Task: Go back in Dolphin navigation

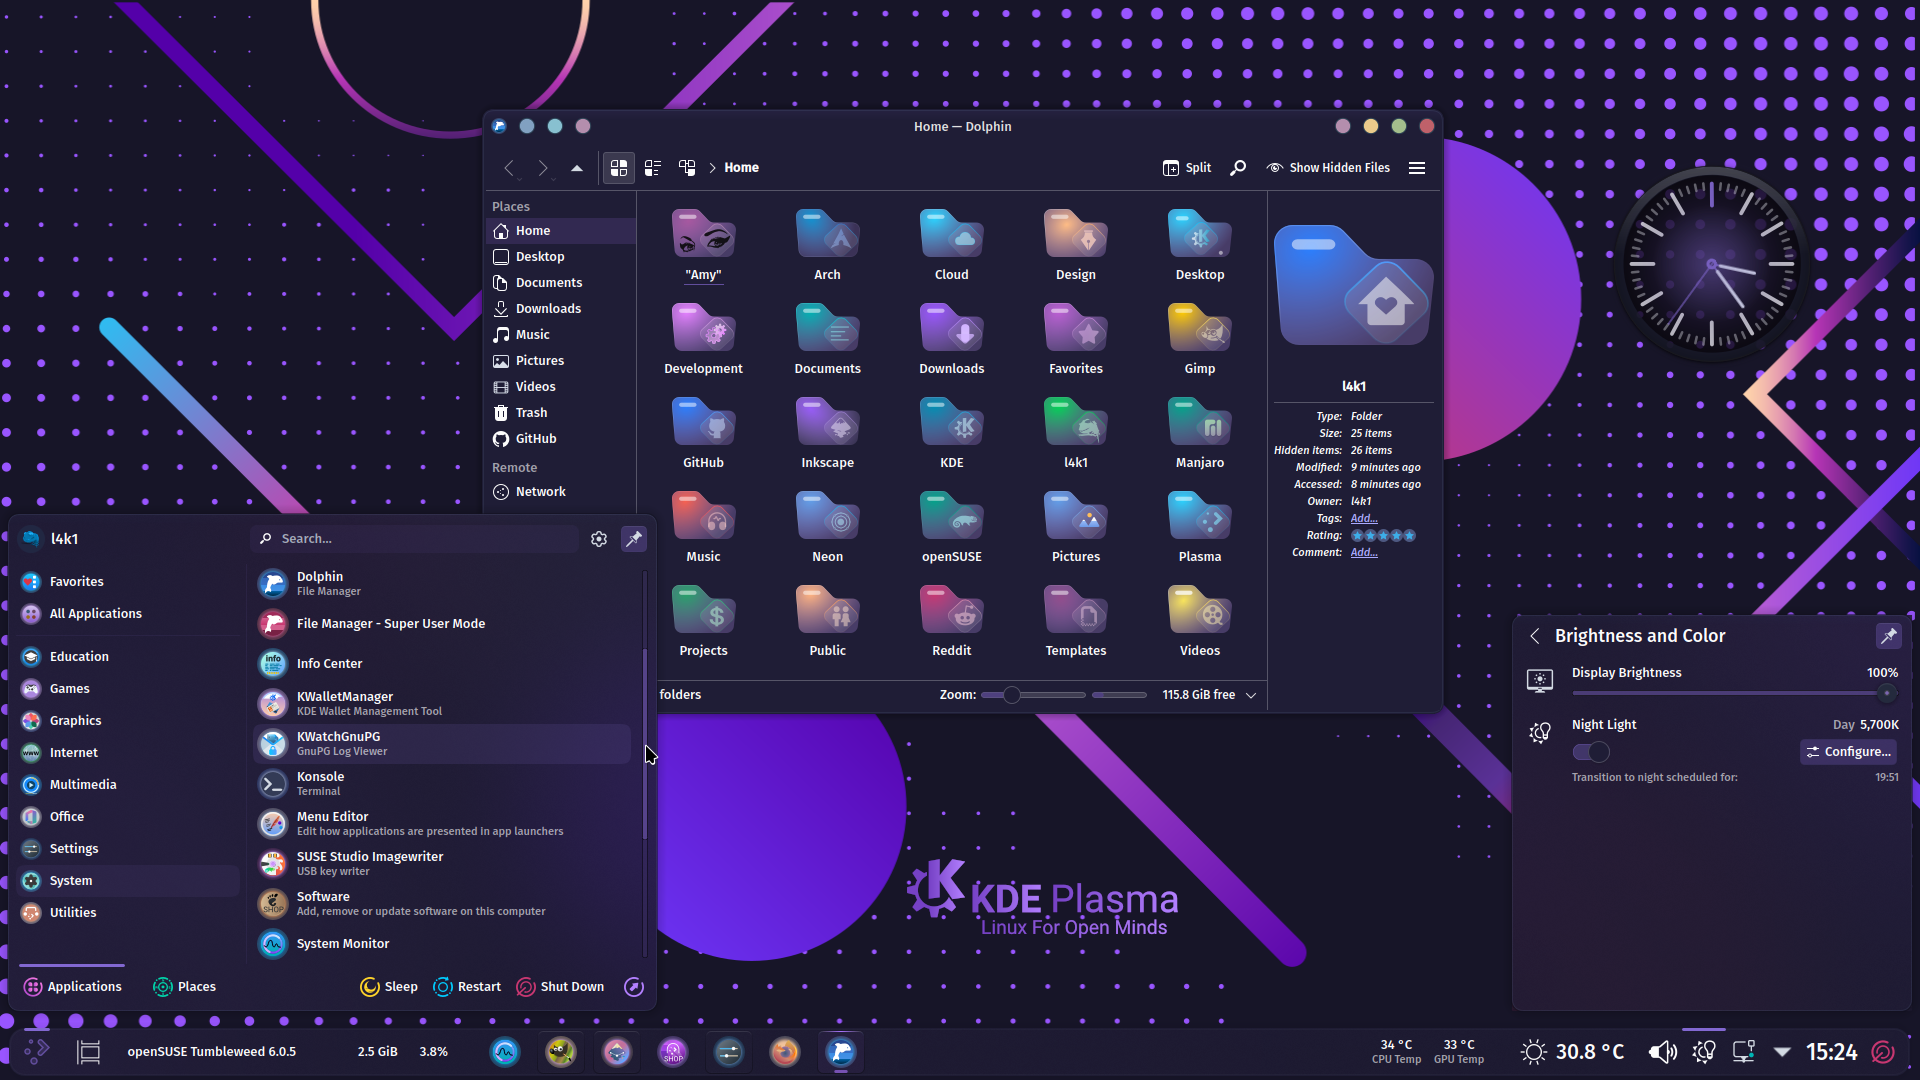Action: tap(509, 168)
